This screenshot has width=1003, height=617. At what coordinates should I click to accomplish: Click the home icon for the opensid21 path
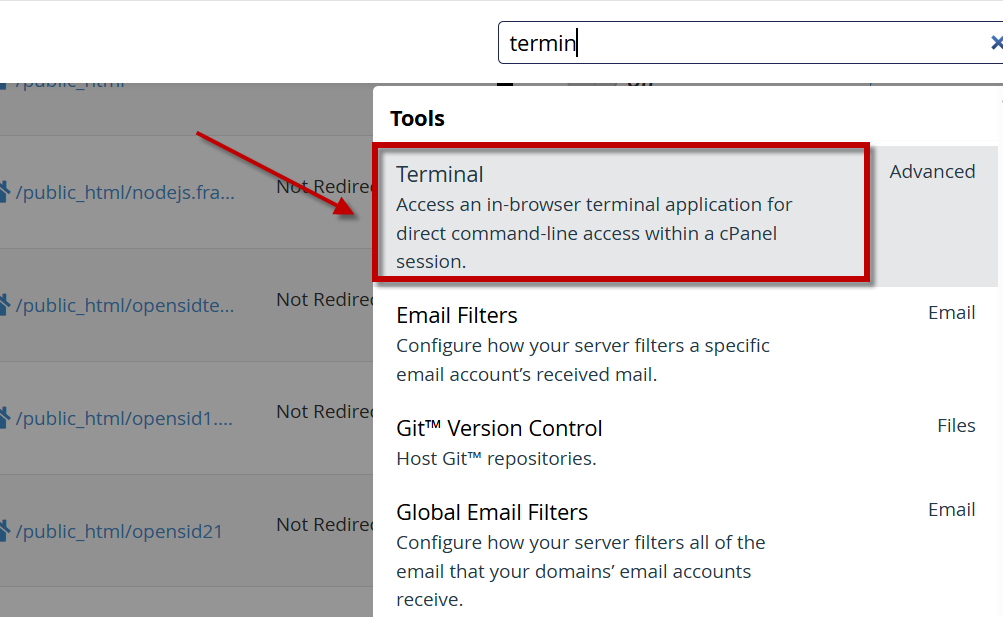pos(5,530)
